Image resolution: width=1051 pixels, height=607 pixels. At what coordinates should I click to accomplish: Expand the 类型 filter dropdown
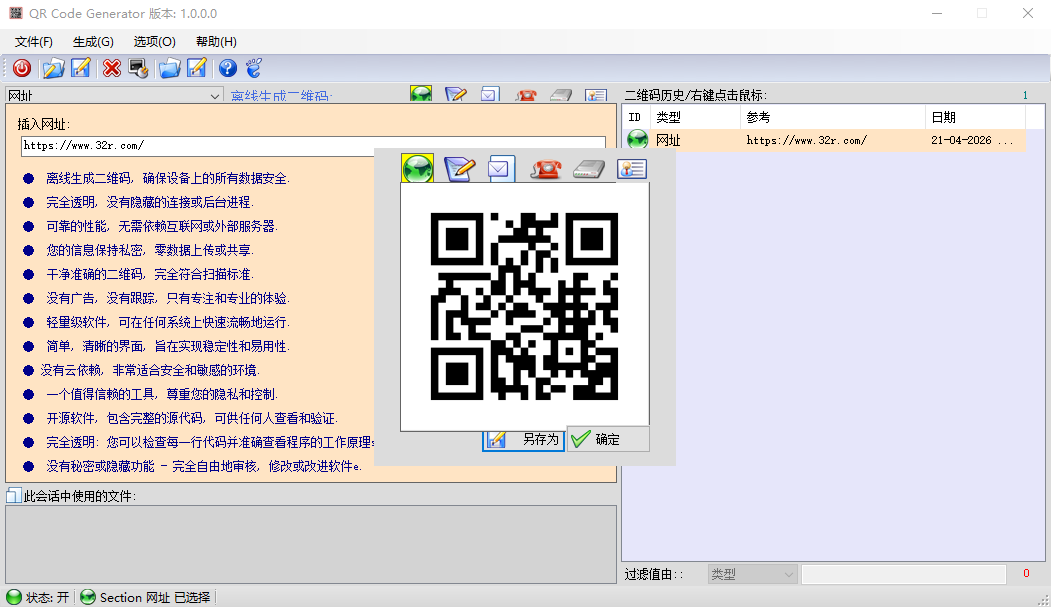click(x=788, y=574)
